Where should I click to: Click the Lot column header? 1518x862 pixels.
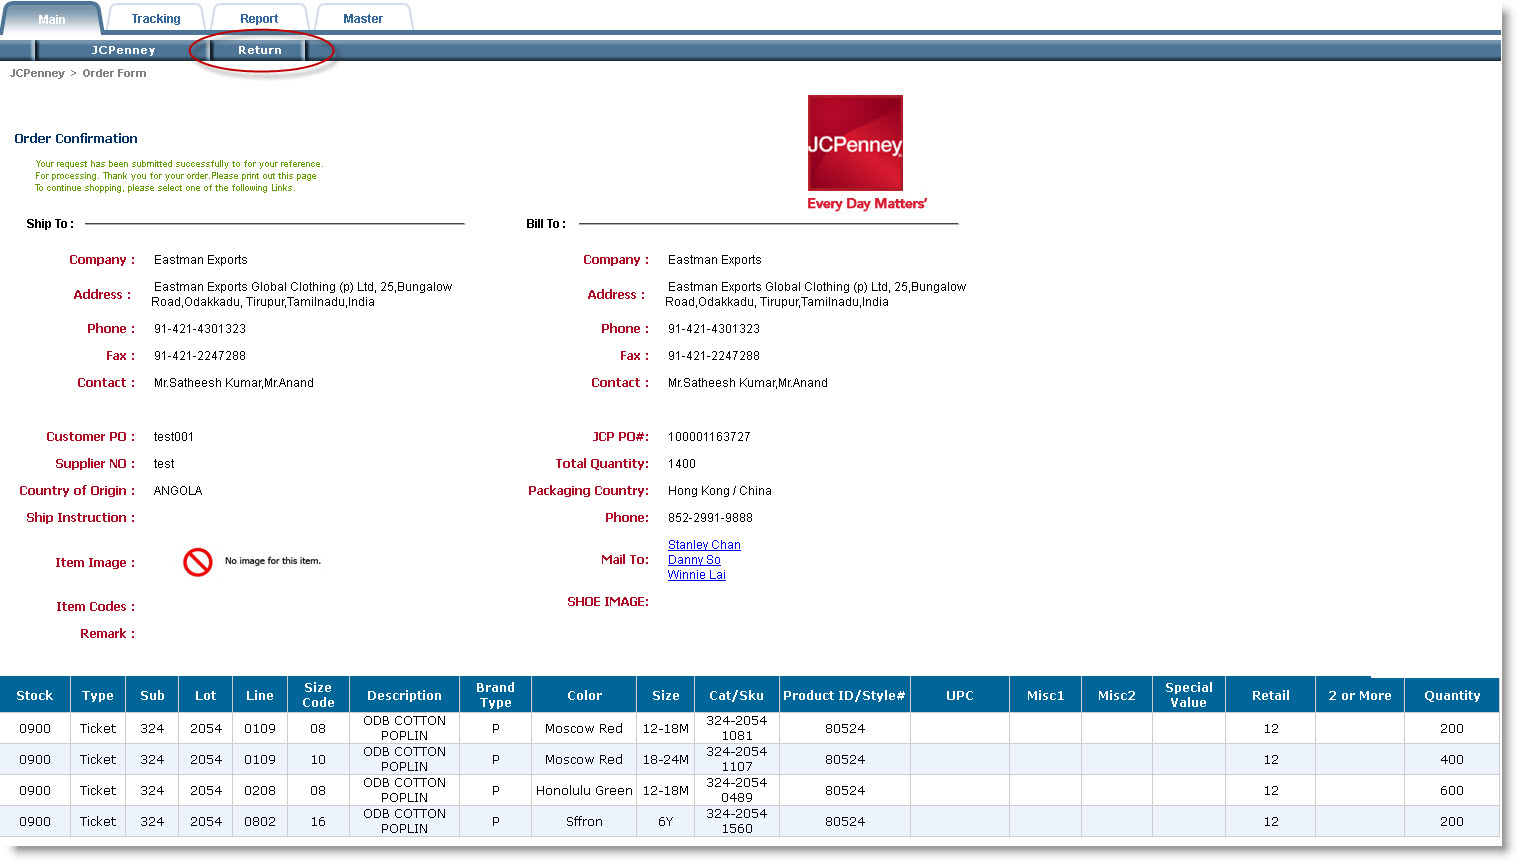pos(206,696)
